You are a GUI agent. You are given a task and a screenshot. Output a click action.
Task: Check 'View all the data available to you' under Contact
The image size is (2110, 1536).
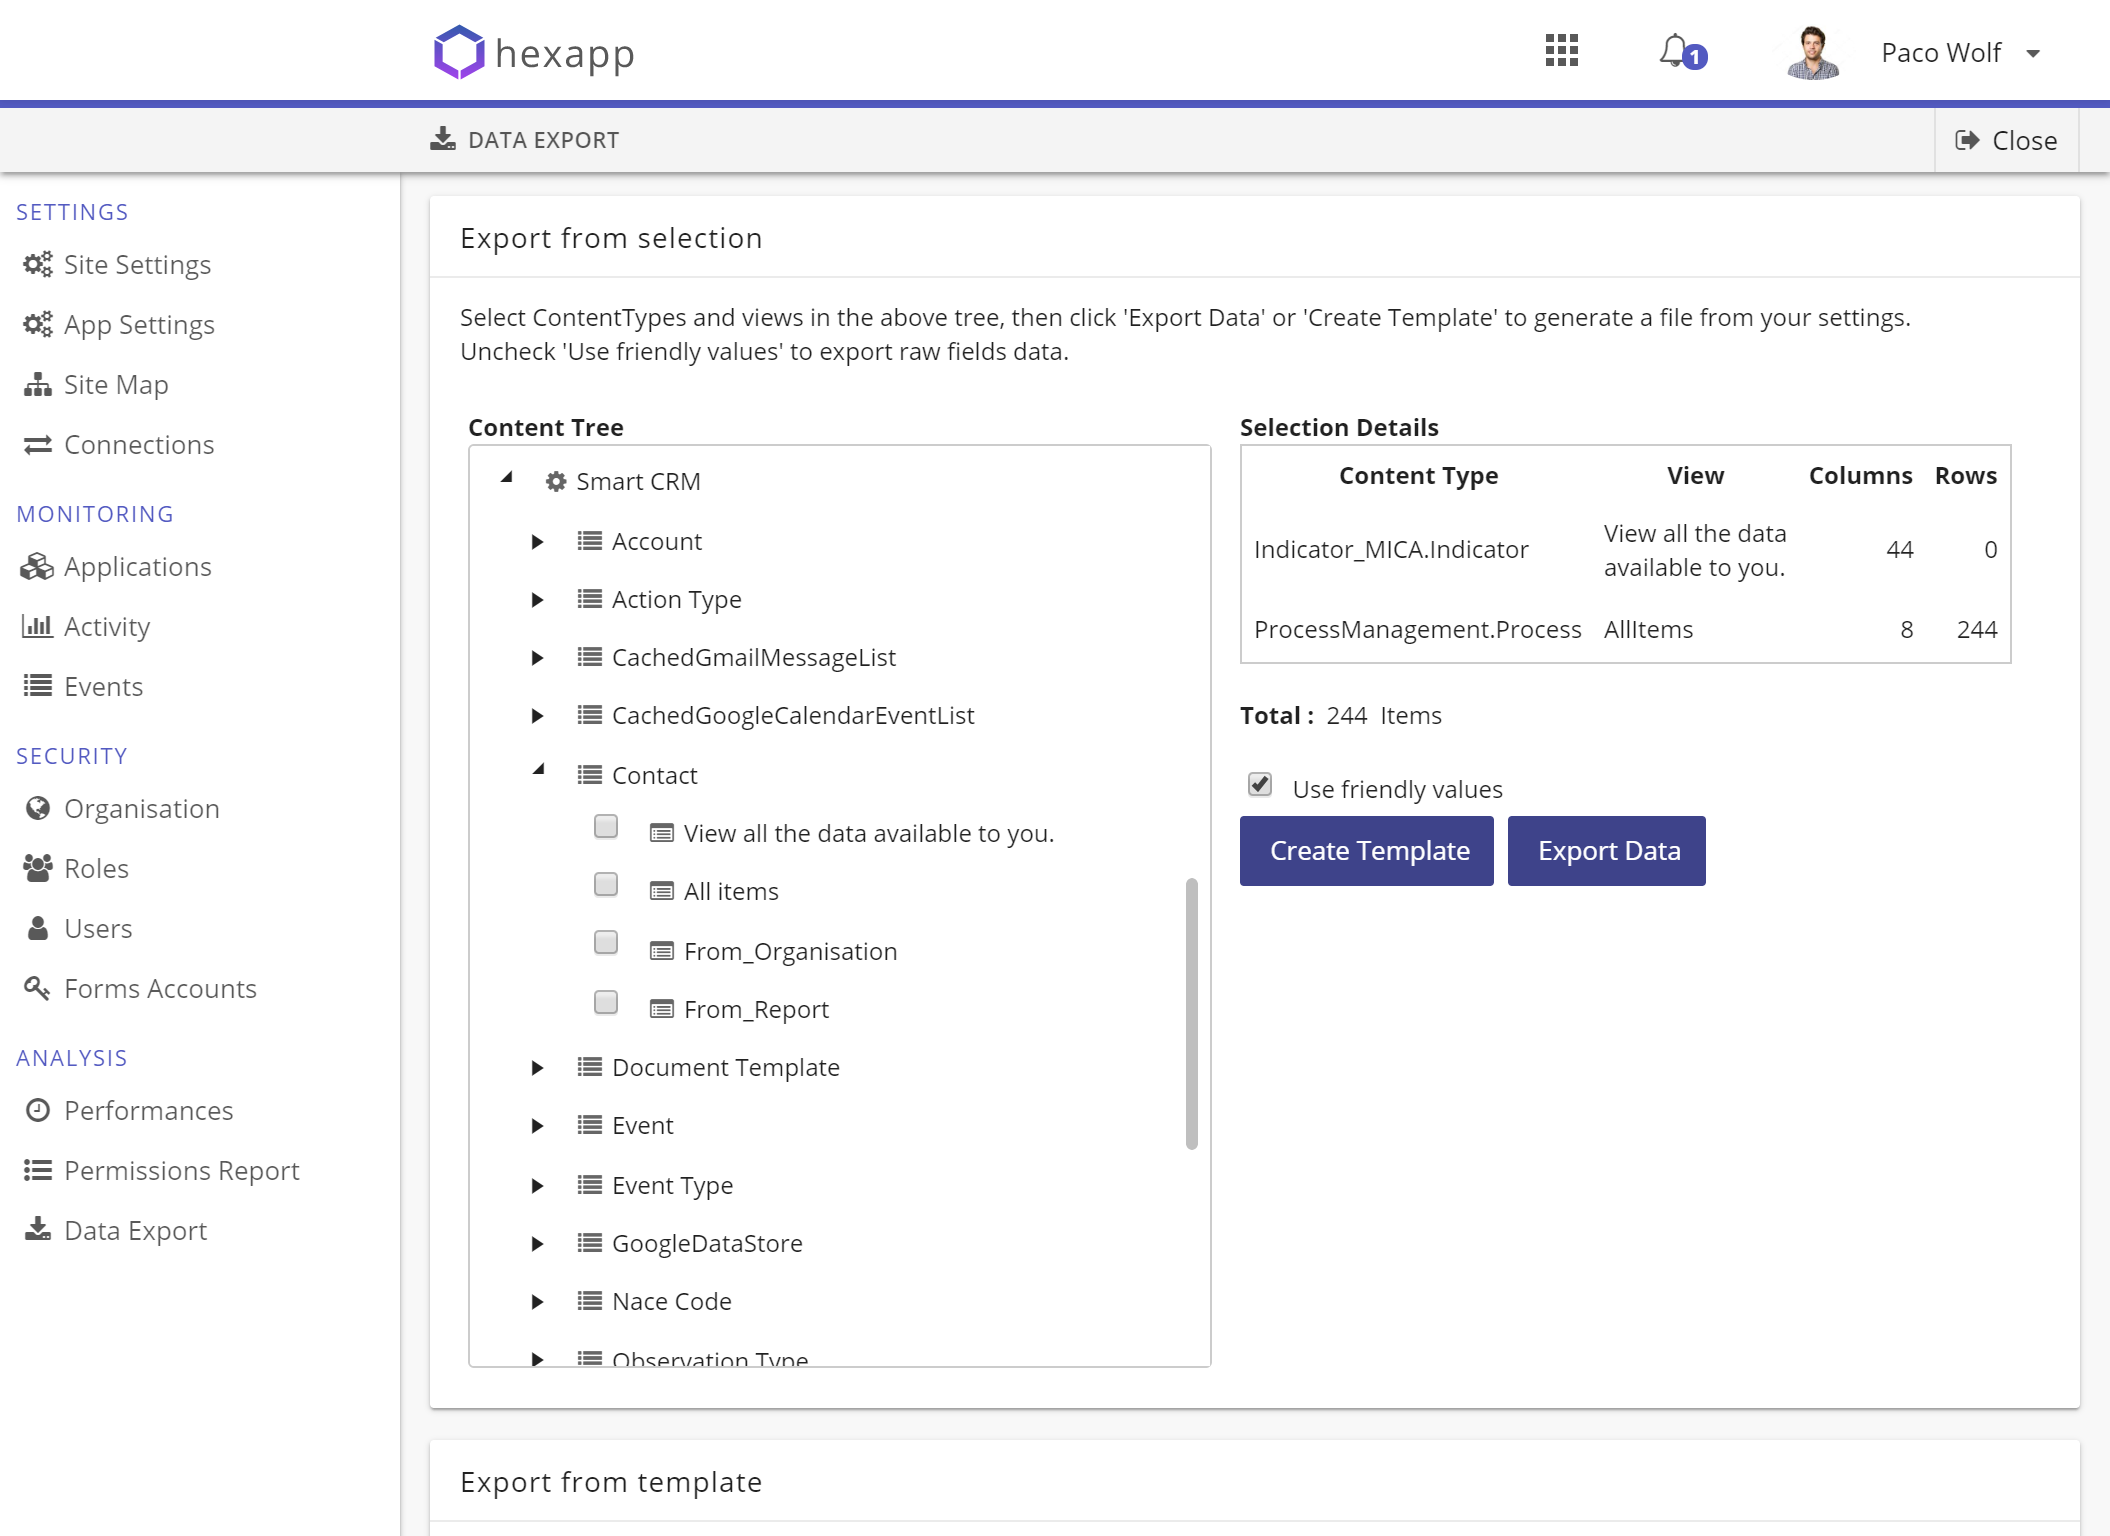(606, 826)
